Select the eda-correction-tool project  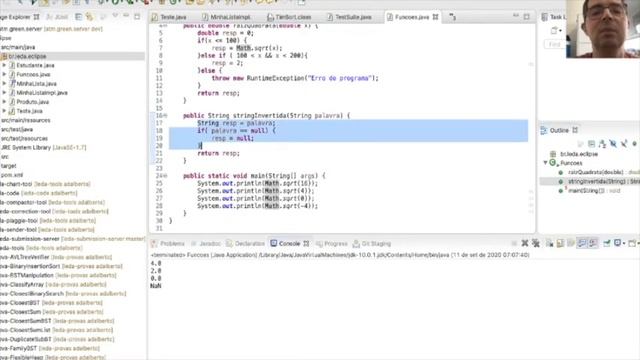54,211
